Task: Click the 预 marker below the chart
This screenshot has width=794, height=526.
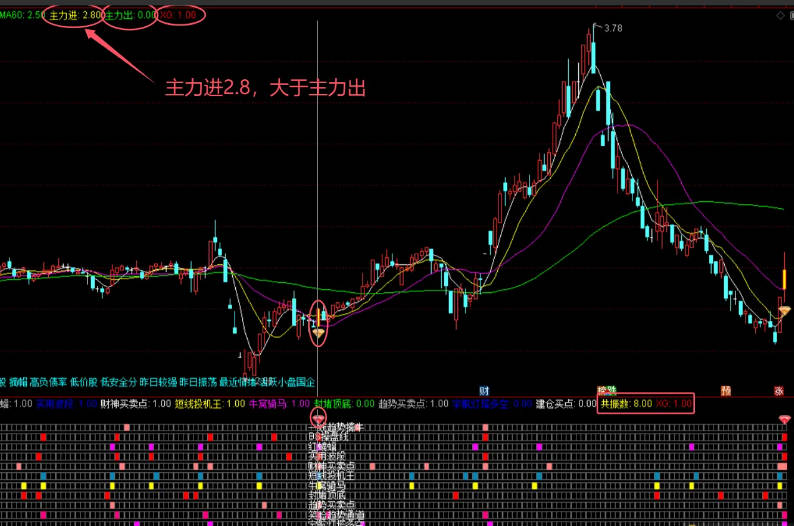Action: (726, 390)
